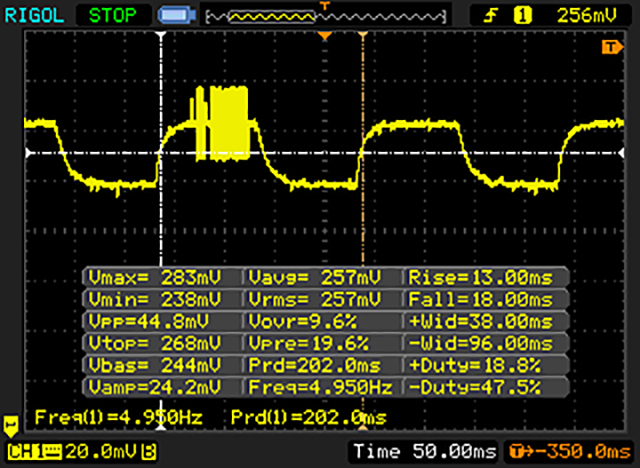Select the Time 50.00ms timebase readout
The height and width of the screenshot is (468, 640).
(424, 451)
